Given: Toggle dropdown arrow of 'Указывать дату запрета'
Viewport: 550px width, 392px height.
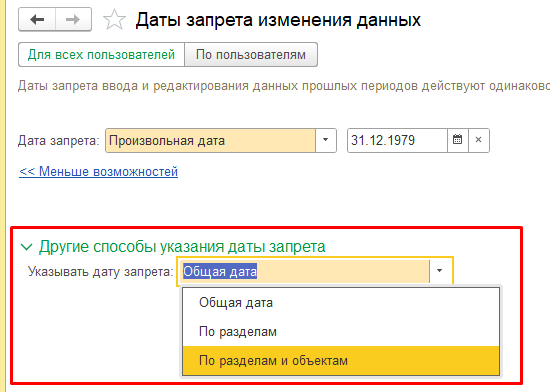Looking at the screenshot, I should (440, 271).
